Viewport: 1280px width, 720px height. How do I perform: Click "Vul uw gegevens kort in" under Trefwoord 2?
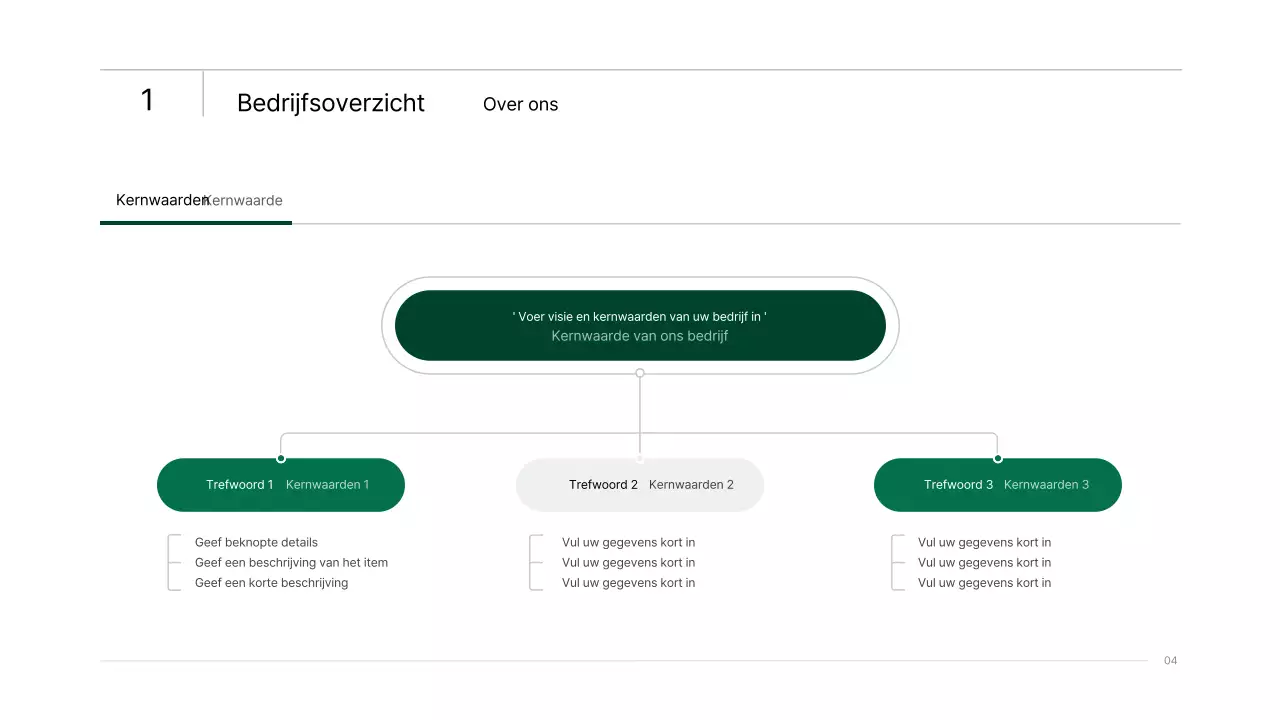pyautogui.click(x=629, y=542)
